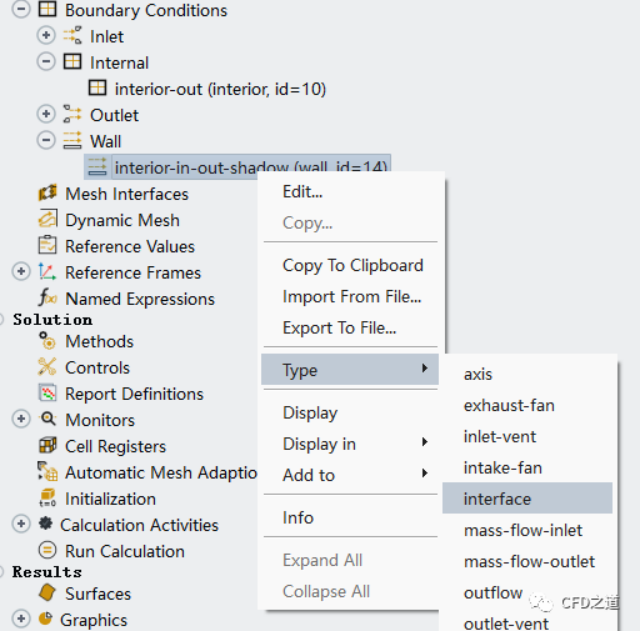This screenshot has width=640, height=631.
Task: Click the Named Expressions fx icon
Action: [x=47, y=299]
